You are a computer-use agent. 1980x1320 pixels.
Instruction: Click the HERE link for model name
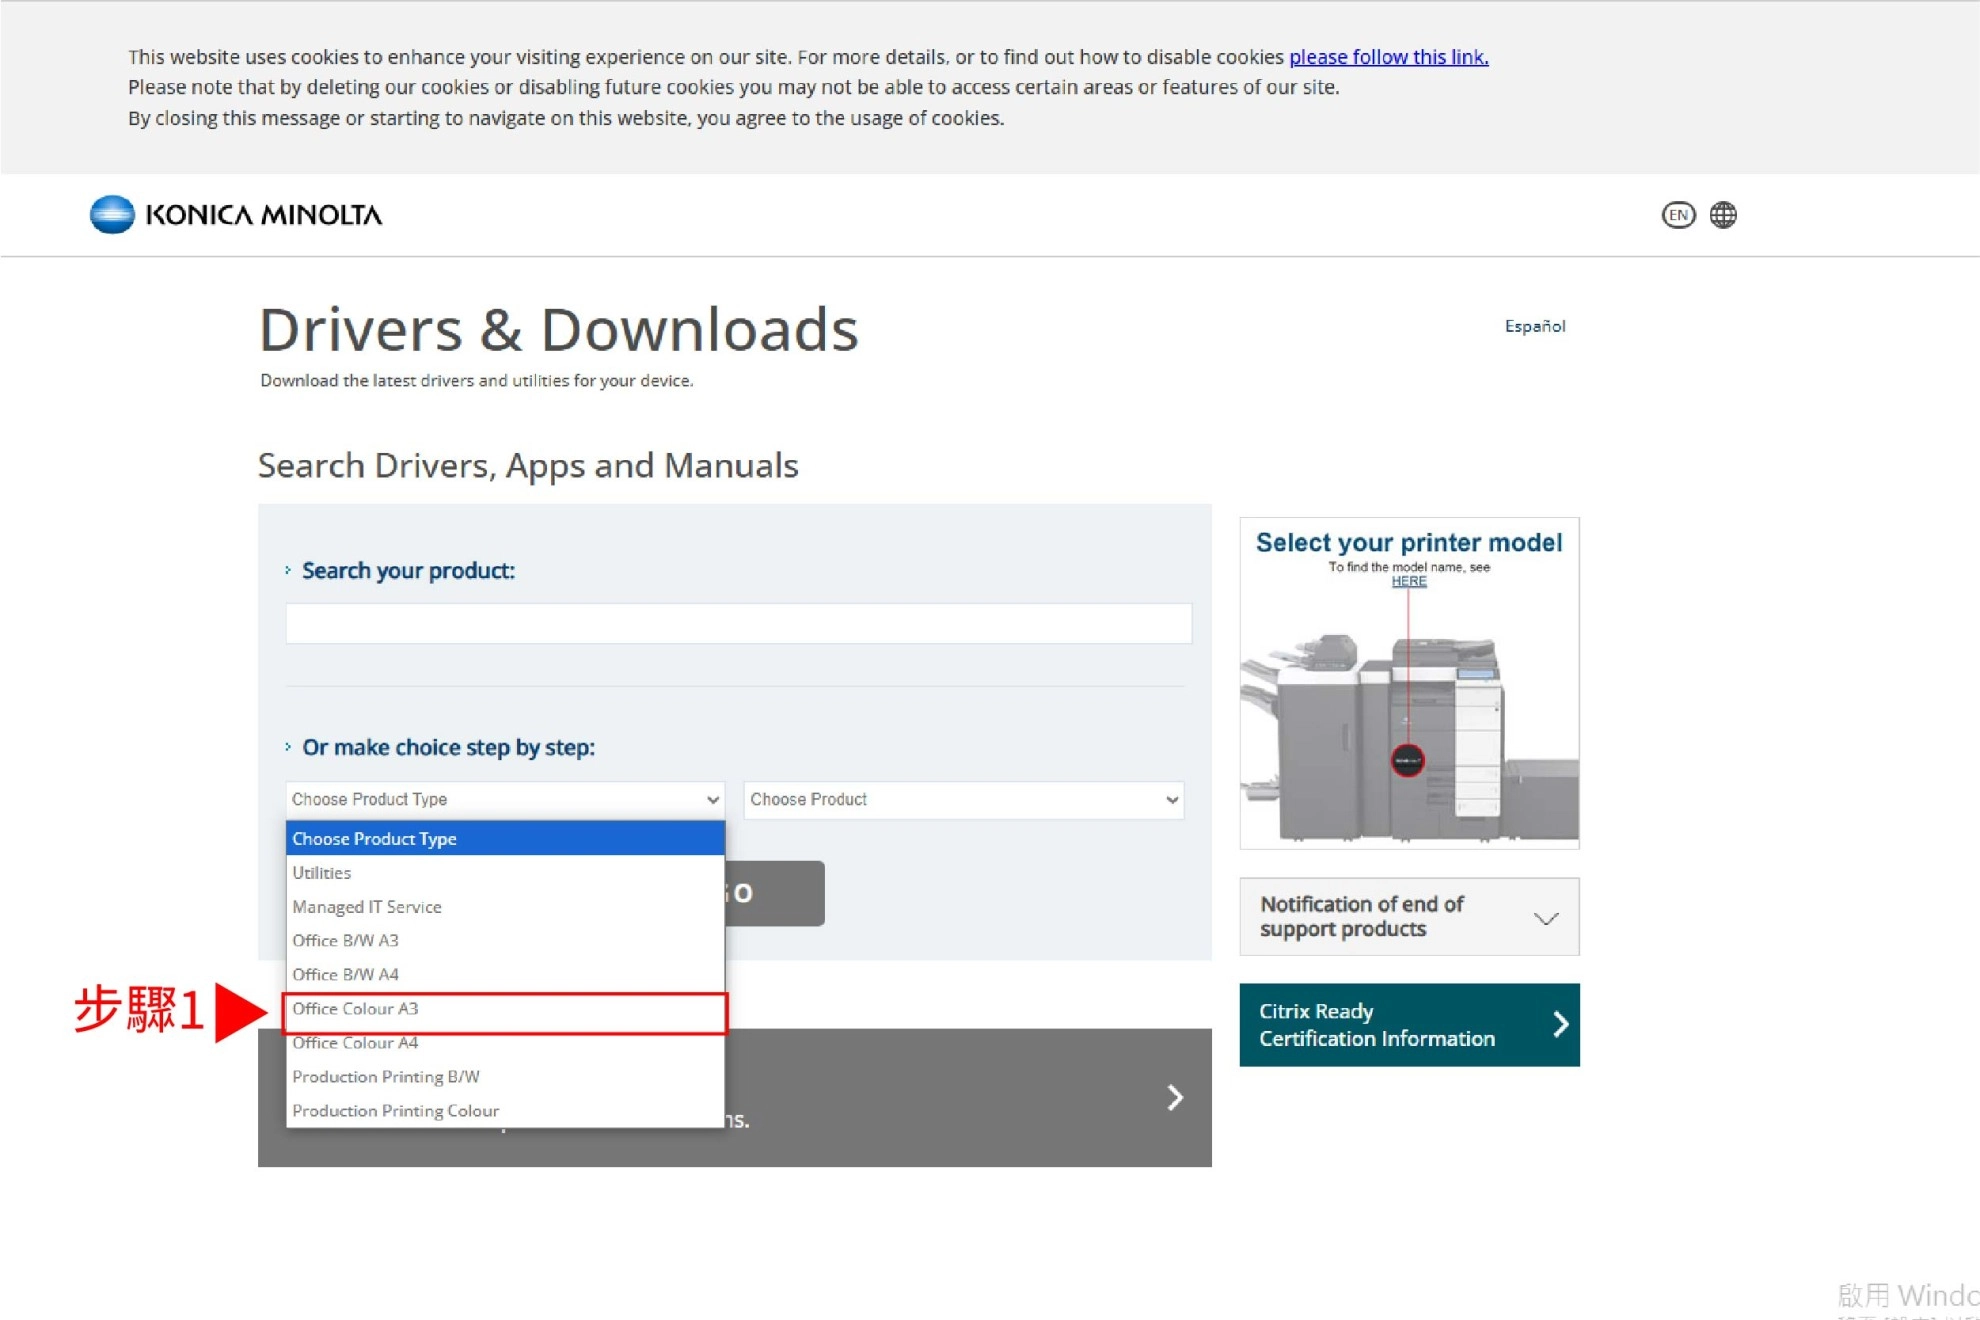[1408, 581]
